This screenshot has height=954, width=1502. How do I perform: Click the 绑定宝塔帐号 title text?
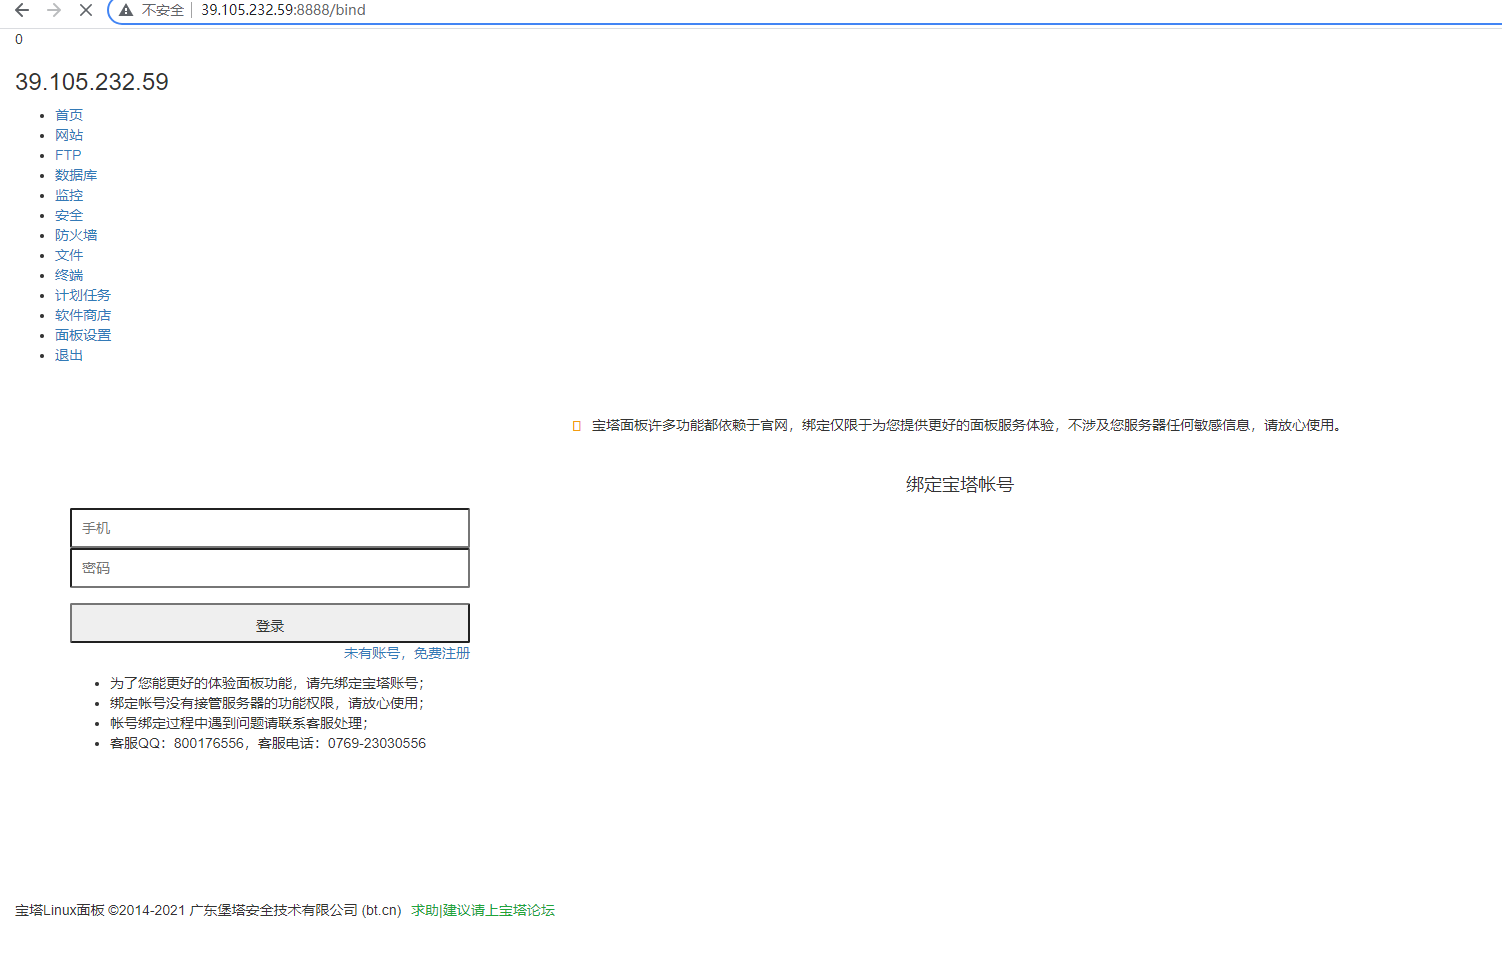pyautogui.click(x=960, y=484)
